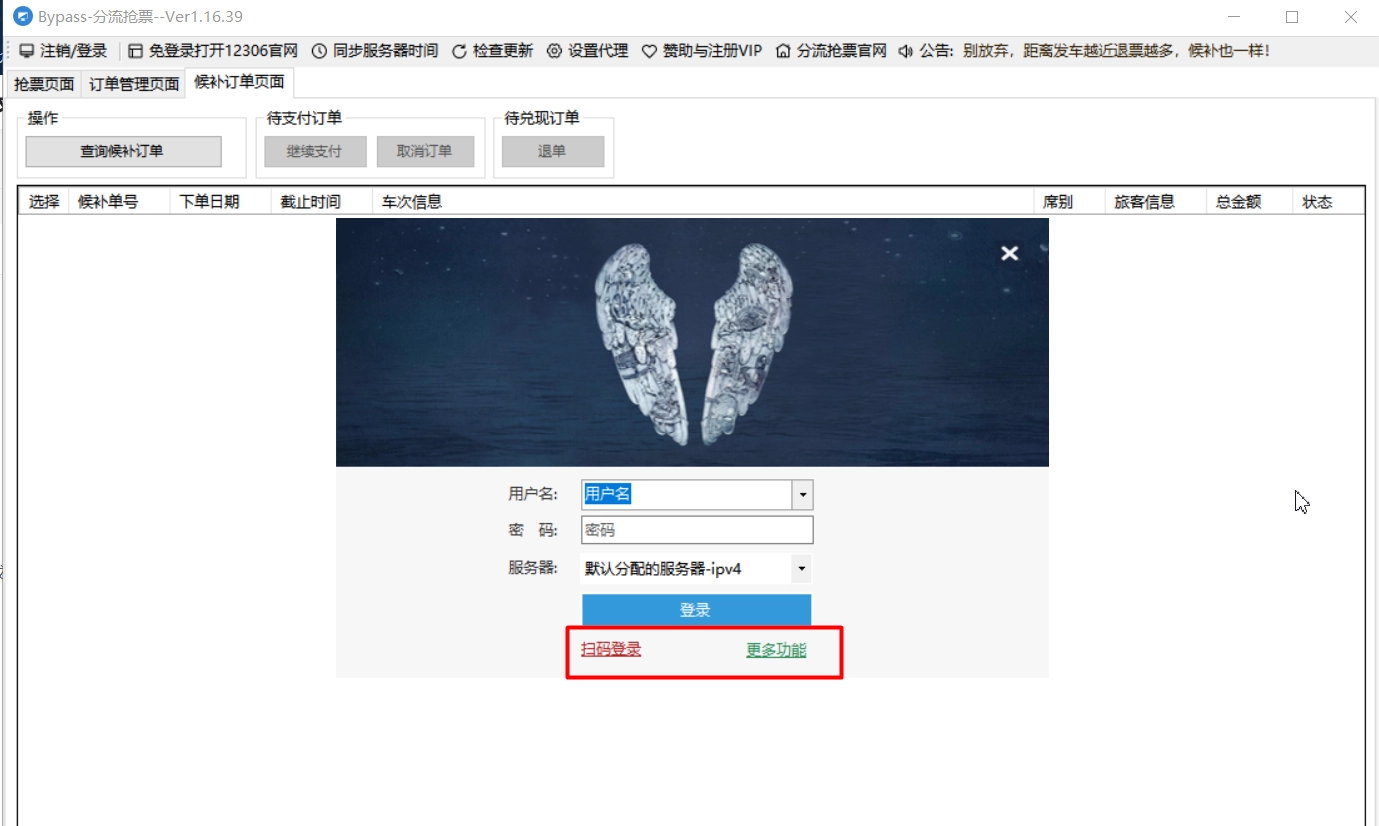1379x826 pixels.
Task: Click the clock icon beside 同步服务器时间
Action: (320, 51)
